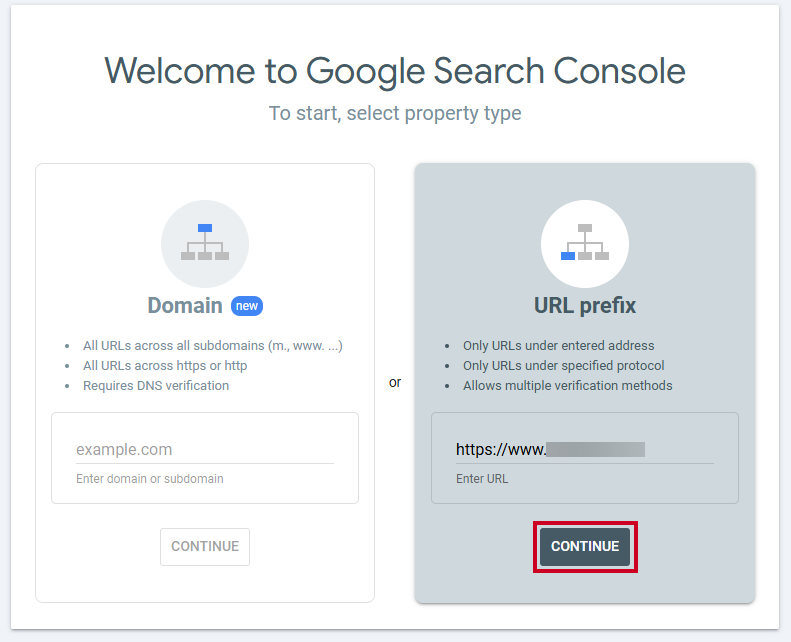
Task: Click "All URLs across all subdomains" bullet
Action: [213, 346]
